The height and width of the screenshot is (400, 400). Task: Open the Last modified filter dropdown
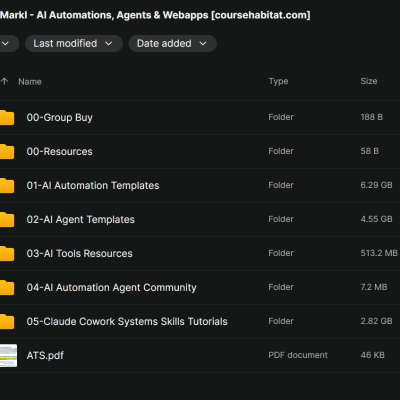74,43
